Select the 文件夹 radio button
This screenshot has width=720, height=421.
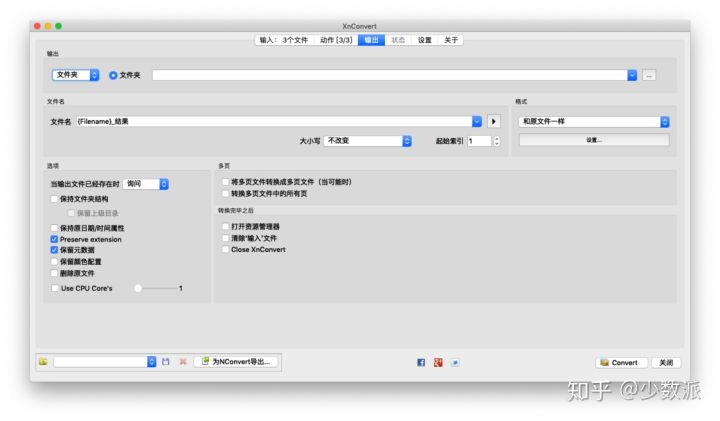(x=113, y=75)
